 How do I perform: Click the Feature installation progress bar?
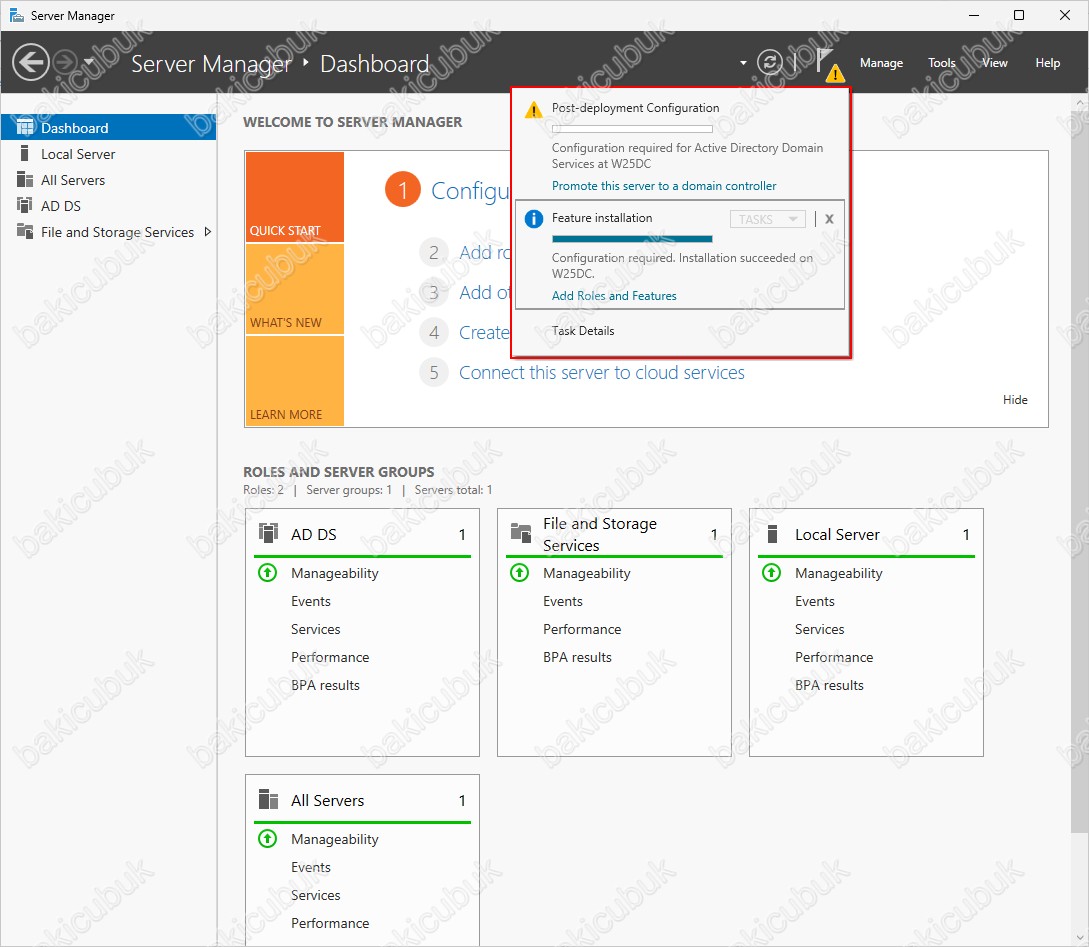click(x=632, y=238)
